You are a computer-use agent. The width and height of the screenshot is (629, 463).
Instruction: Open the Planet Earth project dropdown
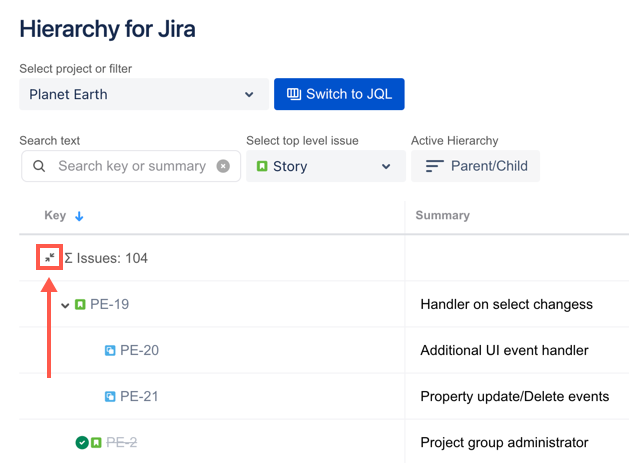pos(144,94)
